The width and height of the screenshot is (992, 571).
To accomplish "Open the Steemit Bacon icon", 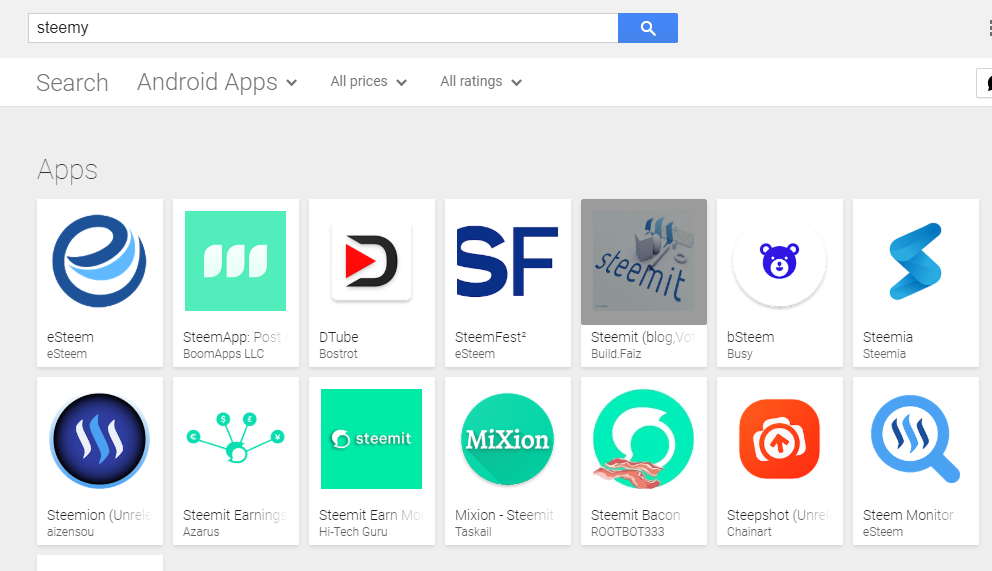I will pos(643,439).
